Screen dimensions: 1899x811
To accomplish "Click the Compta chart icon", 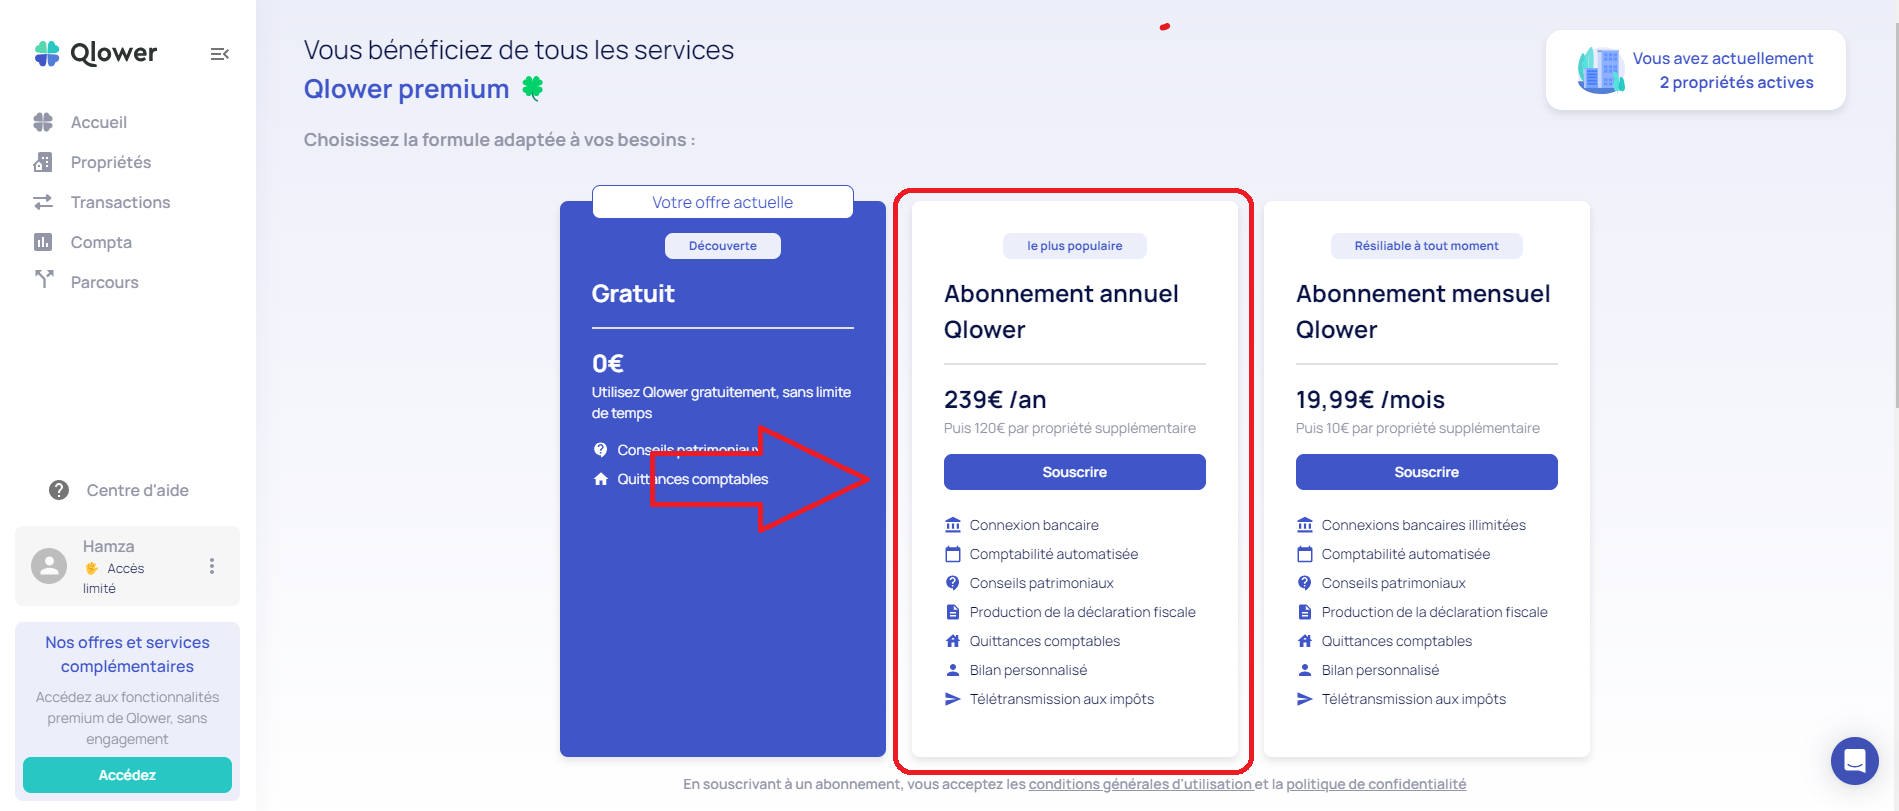I will point(43,242).
